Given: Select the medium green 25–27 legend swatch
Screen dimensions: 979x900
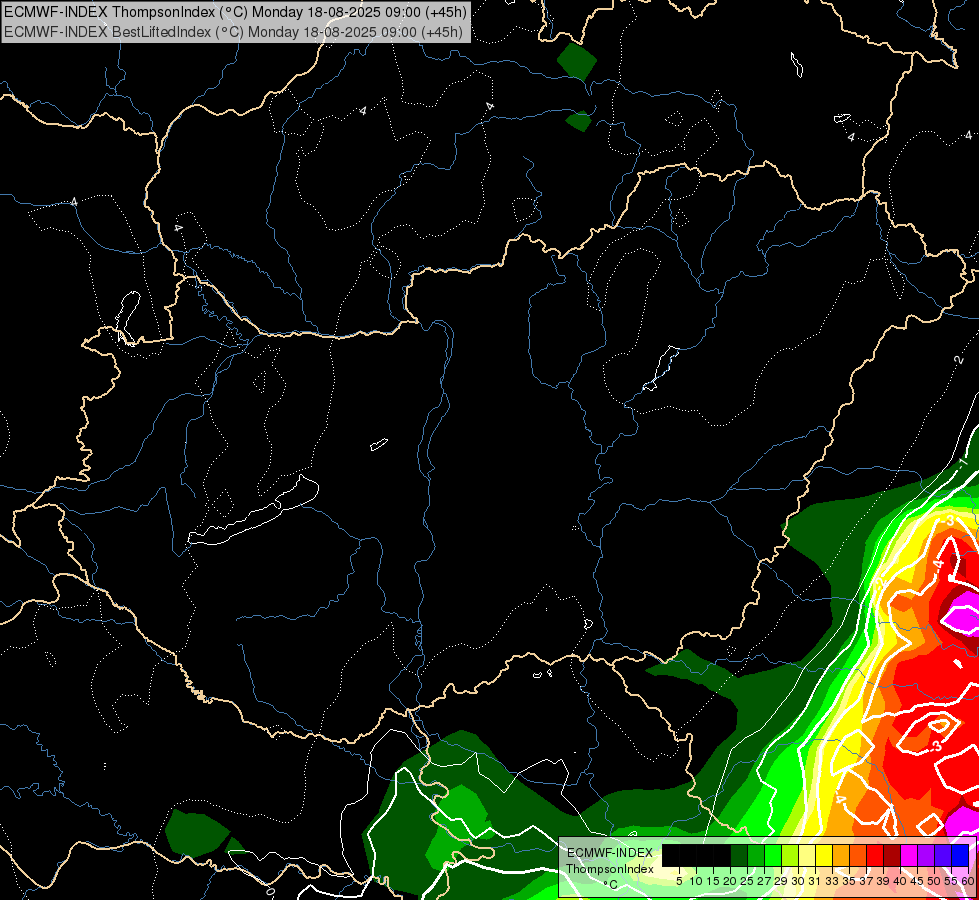Looking at the screenshot, I should pyautogui.click(x=756, y=855).
